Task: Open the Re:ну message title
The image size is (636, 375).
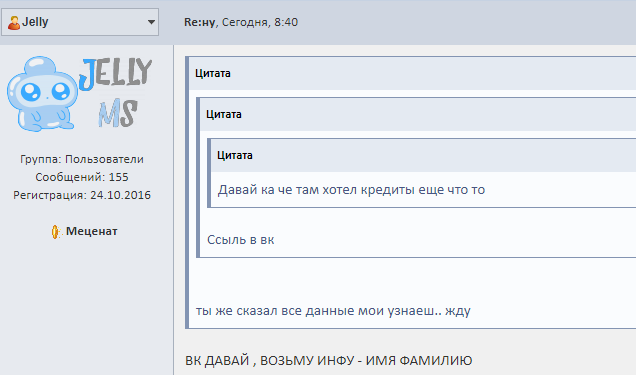Action: pos(199,22)
